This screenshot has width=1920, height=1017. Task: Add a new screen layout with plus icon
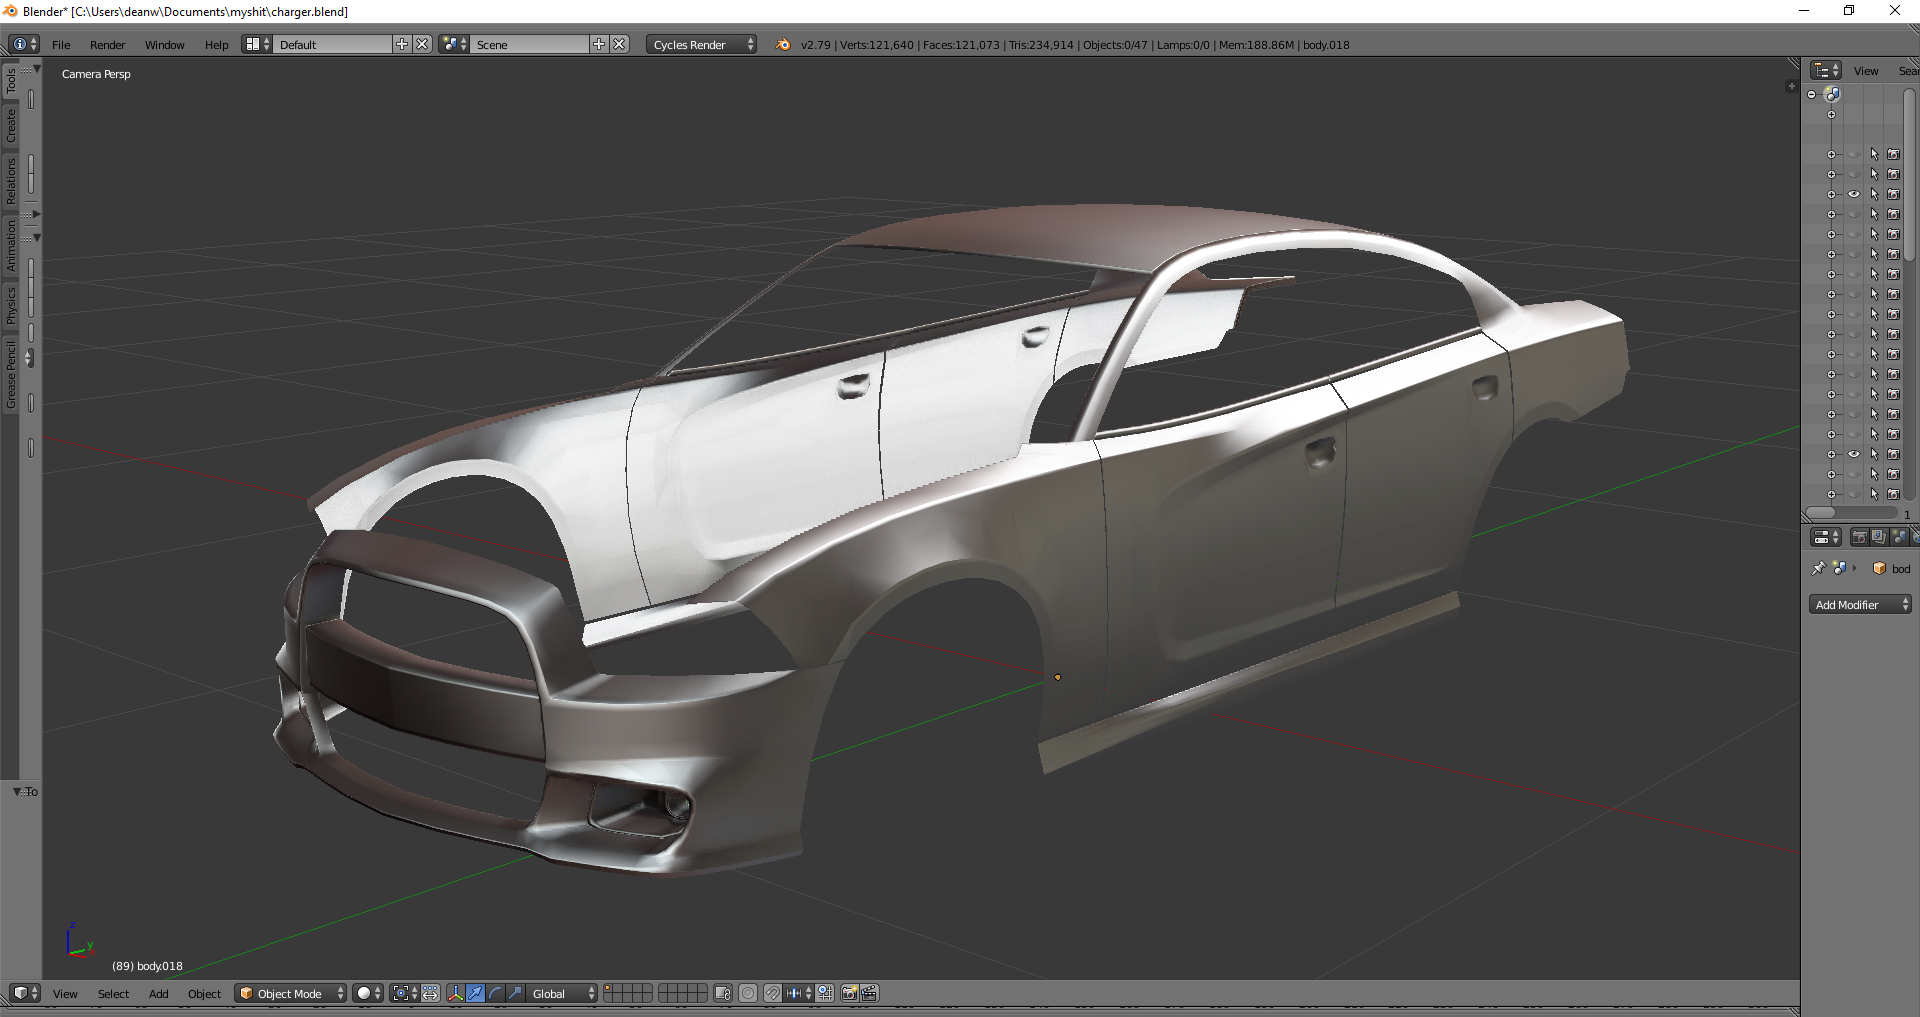[402, 44]
